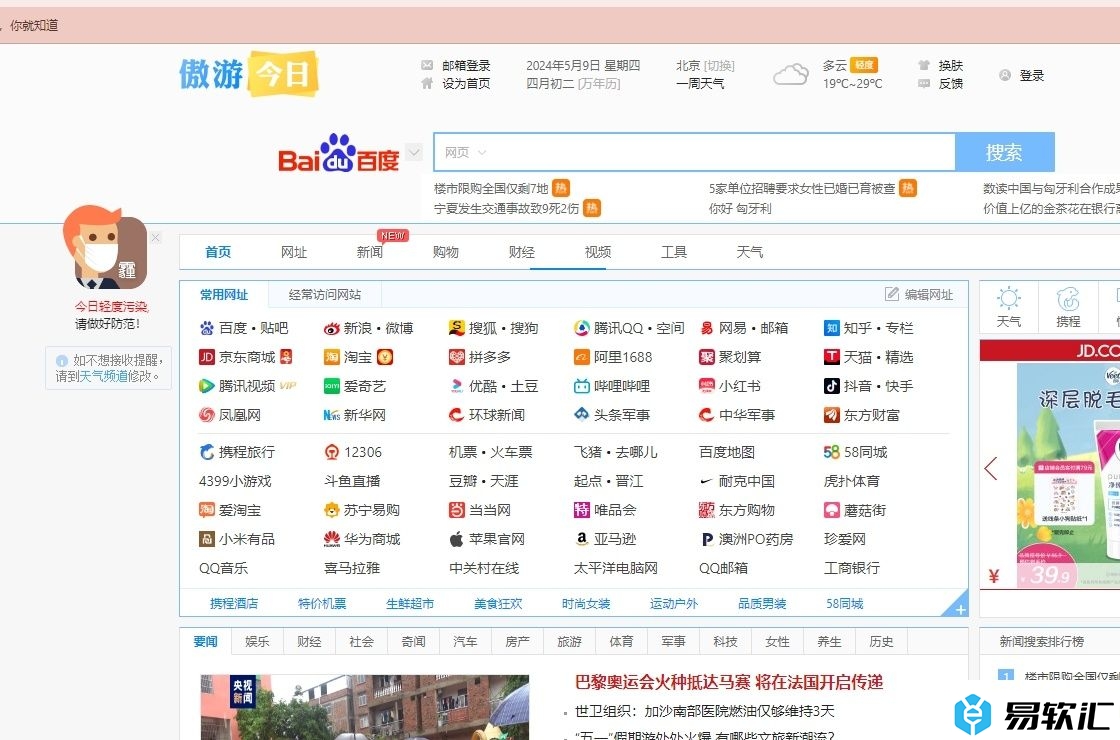Click the 12306 railway icon

pos(331,452)
